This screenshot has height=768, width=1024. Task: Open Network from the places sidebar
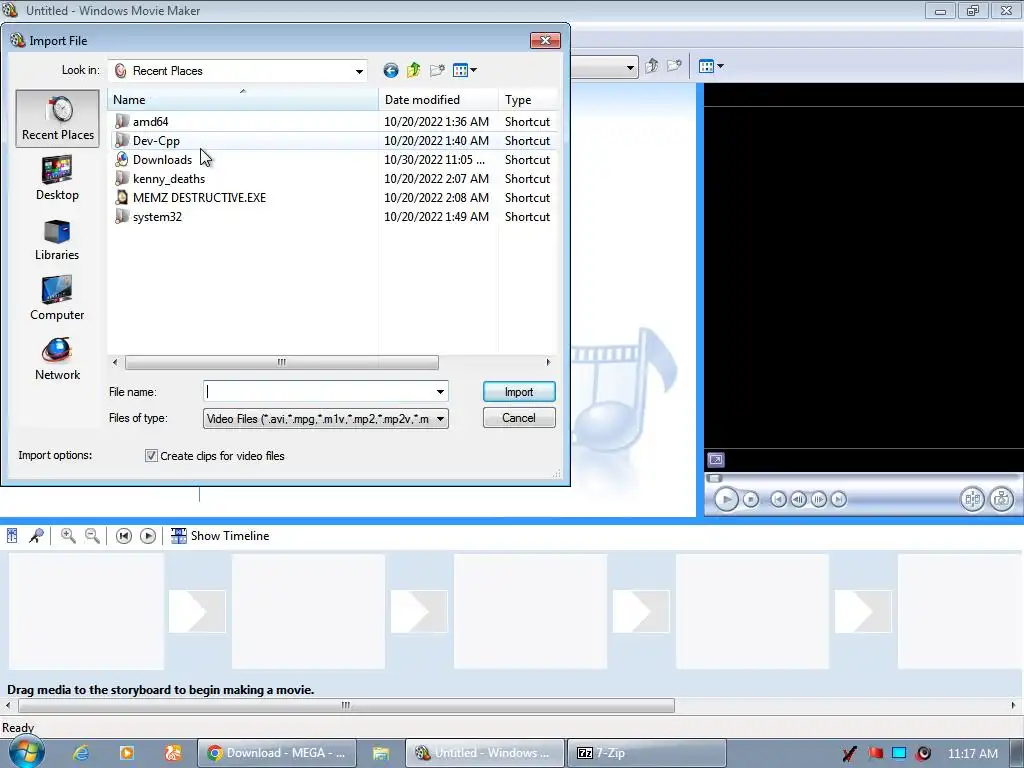click(x=57, y=359)
